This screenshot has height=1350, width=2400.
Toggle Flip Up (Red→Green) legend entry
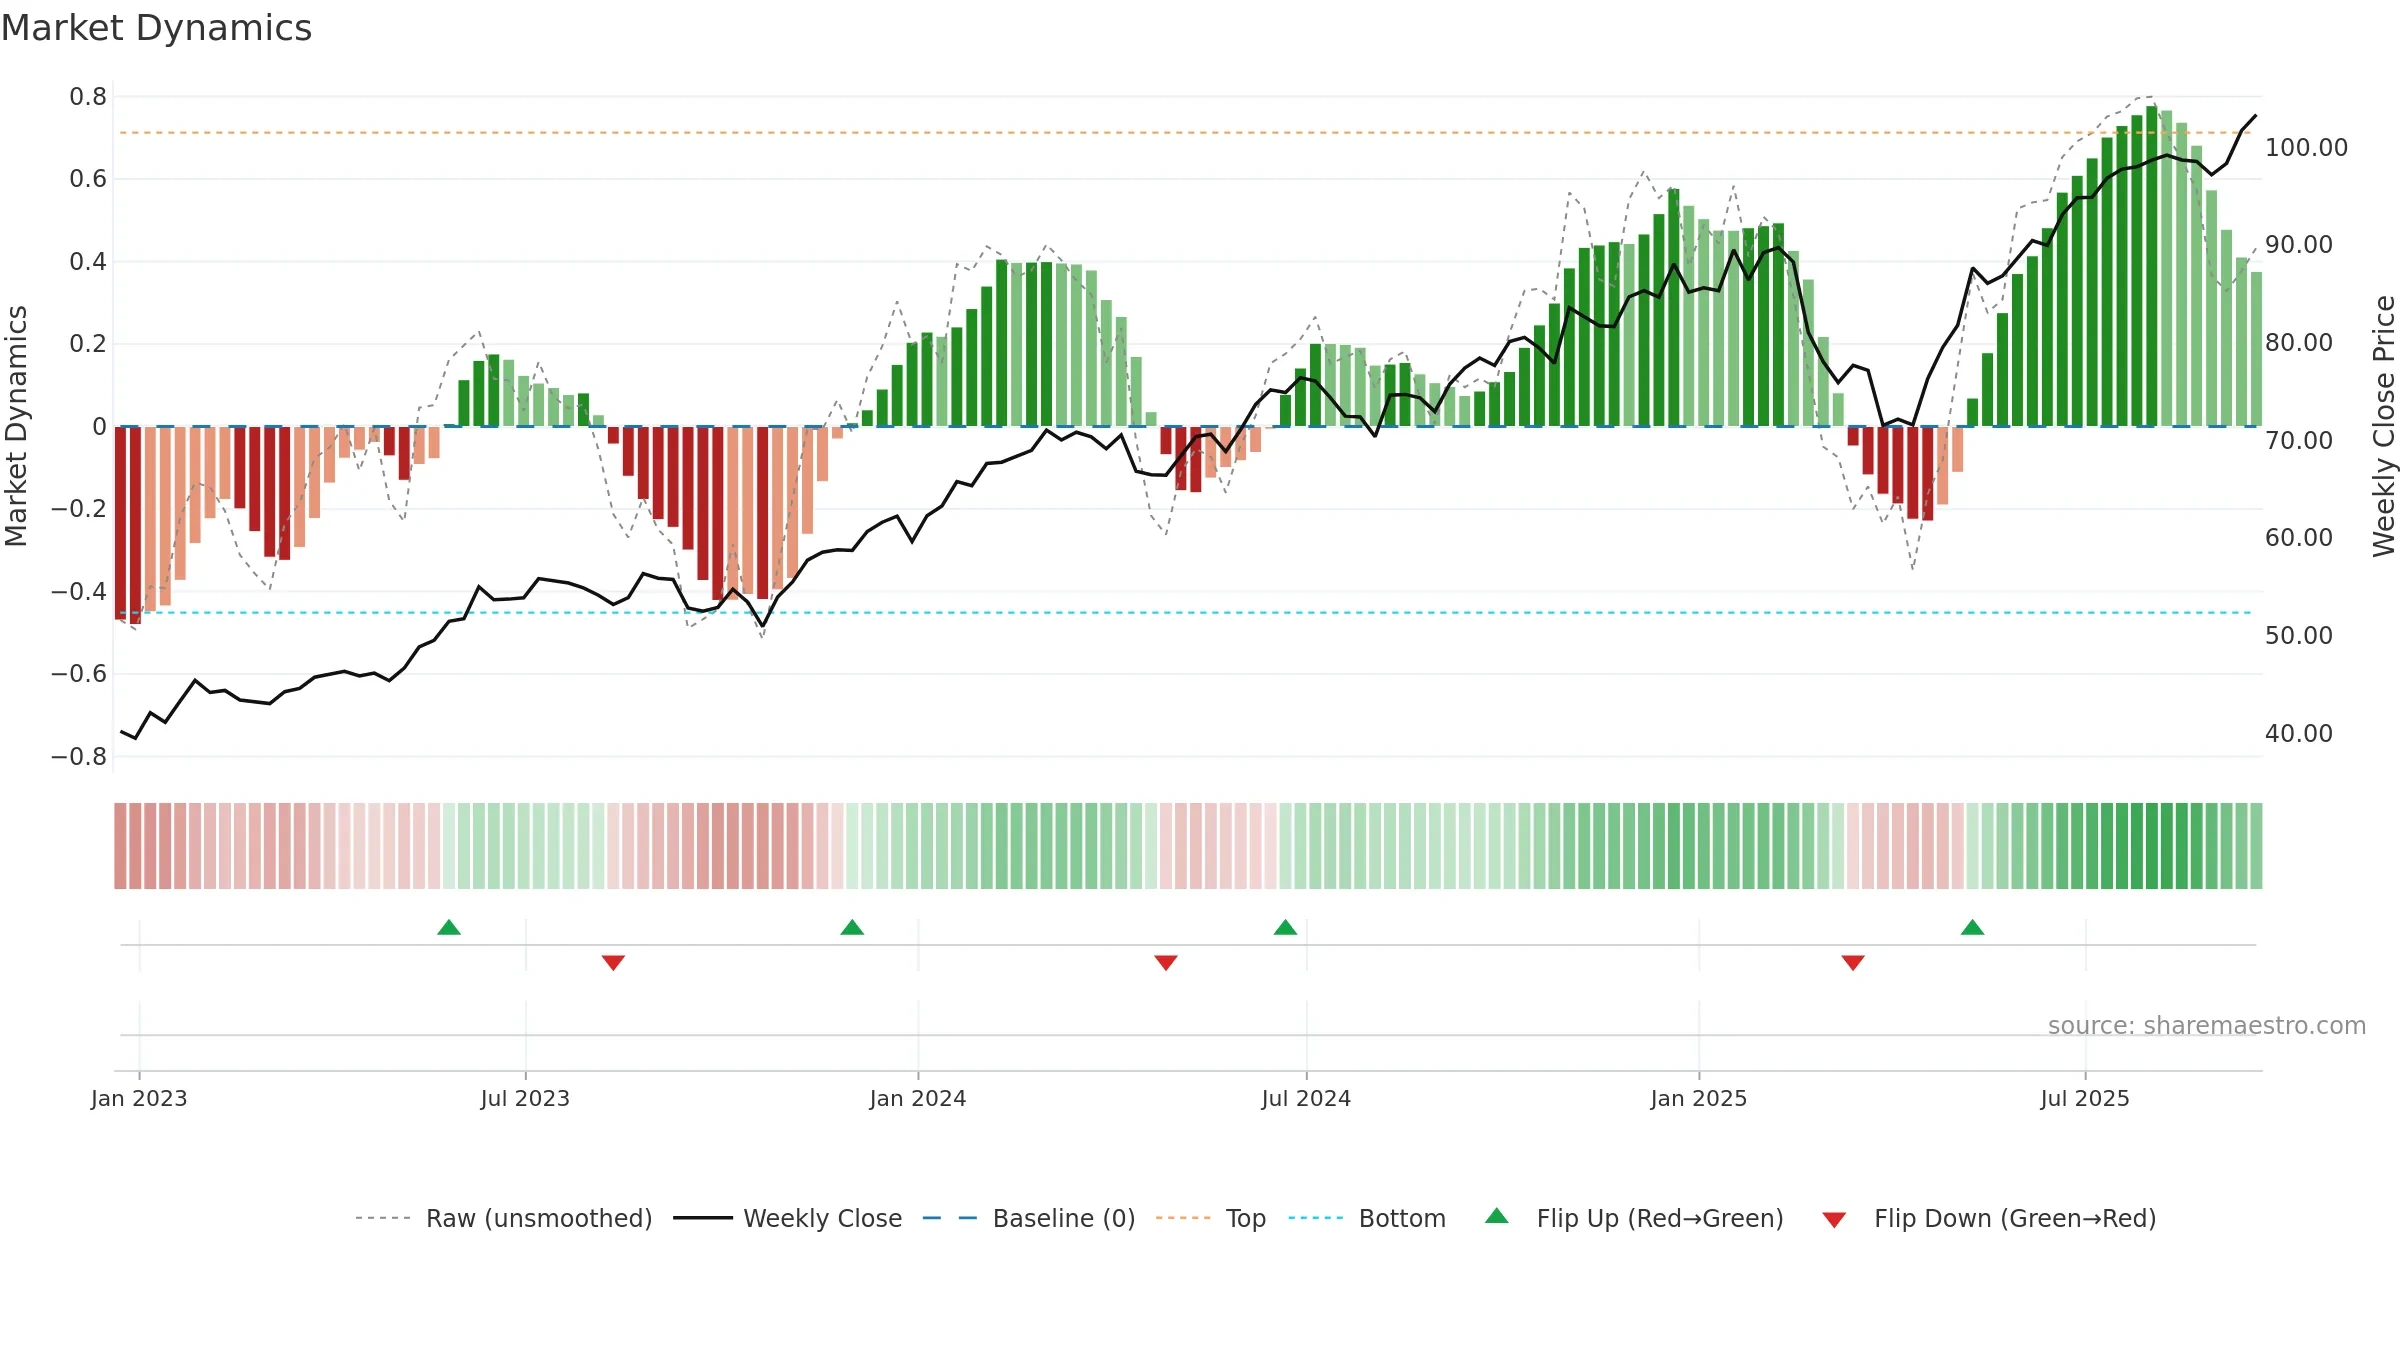[1634, 1218]
